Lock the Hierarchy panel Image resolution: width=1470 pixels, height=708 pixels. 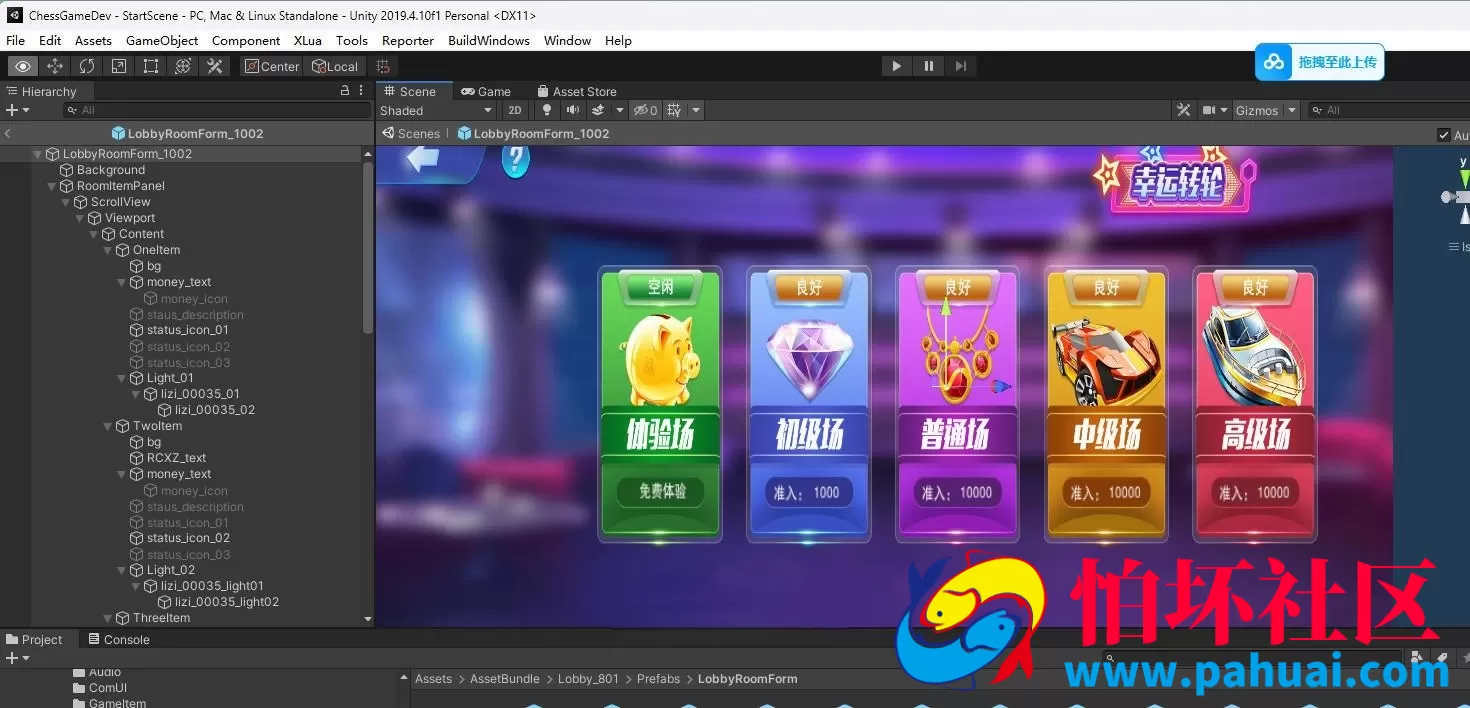point(345,91)
